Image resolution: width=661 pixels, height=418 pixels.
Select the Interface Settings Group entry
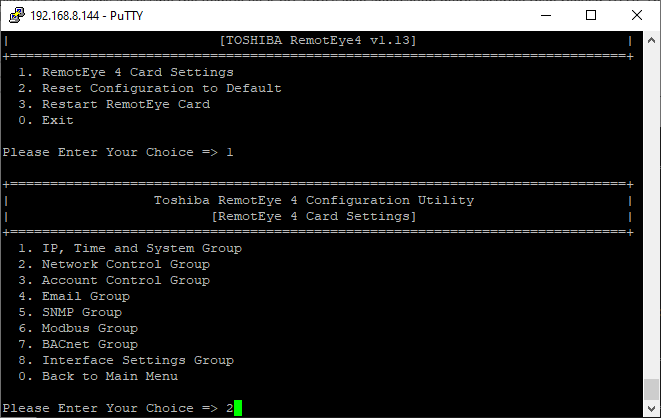click(x=136, y=360)
